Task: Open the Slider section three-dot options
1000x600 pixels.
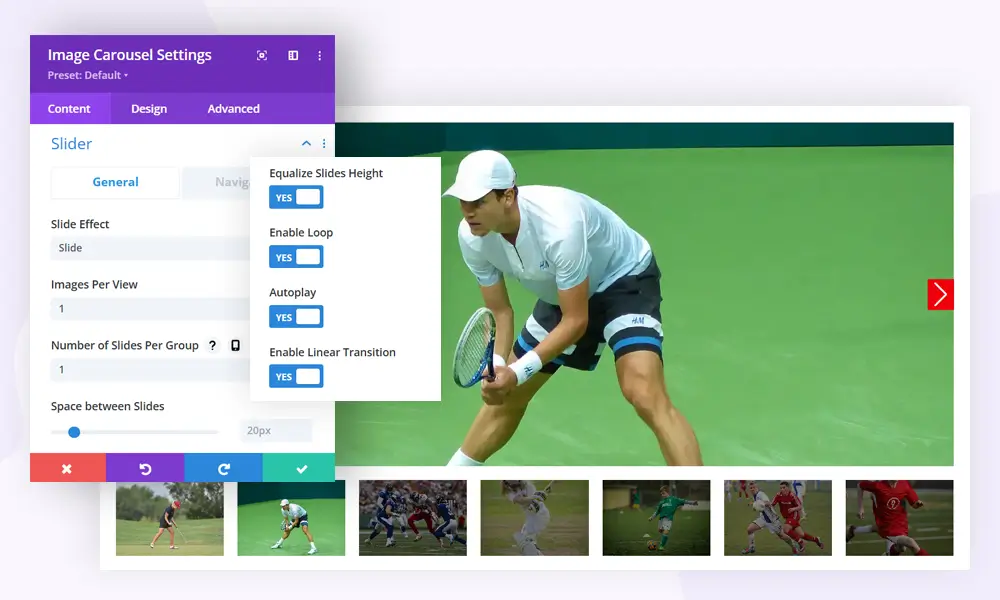Action: [324, 143]
